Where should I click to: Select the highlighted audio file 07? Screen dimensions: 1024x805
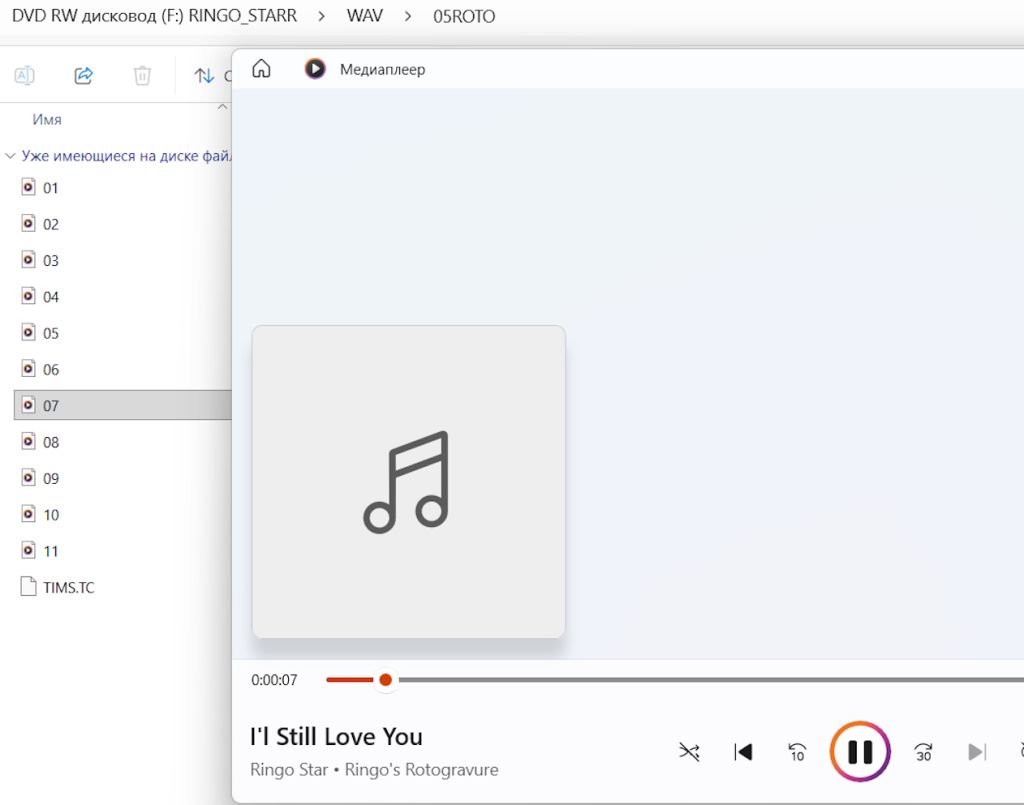(x=122, y=405)
